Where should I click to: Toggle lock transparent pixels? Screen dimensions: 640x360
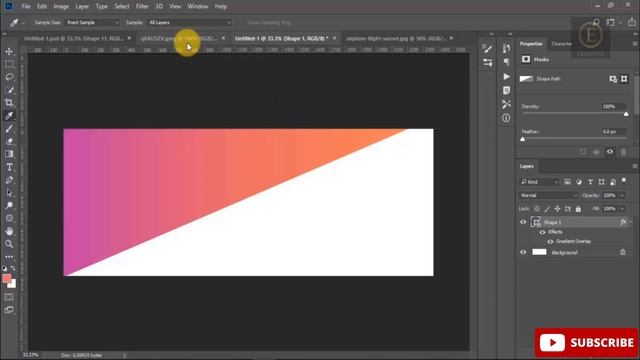point(537,209)
